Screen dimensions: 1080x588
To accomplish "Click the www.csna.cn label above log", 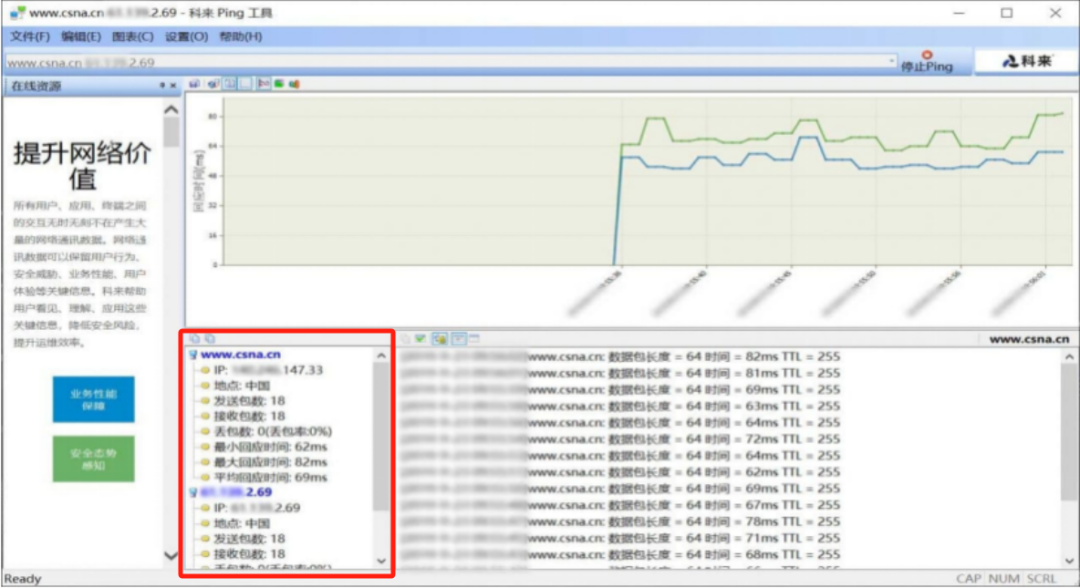I will pos(1029,339).
